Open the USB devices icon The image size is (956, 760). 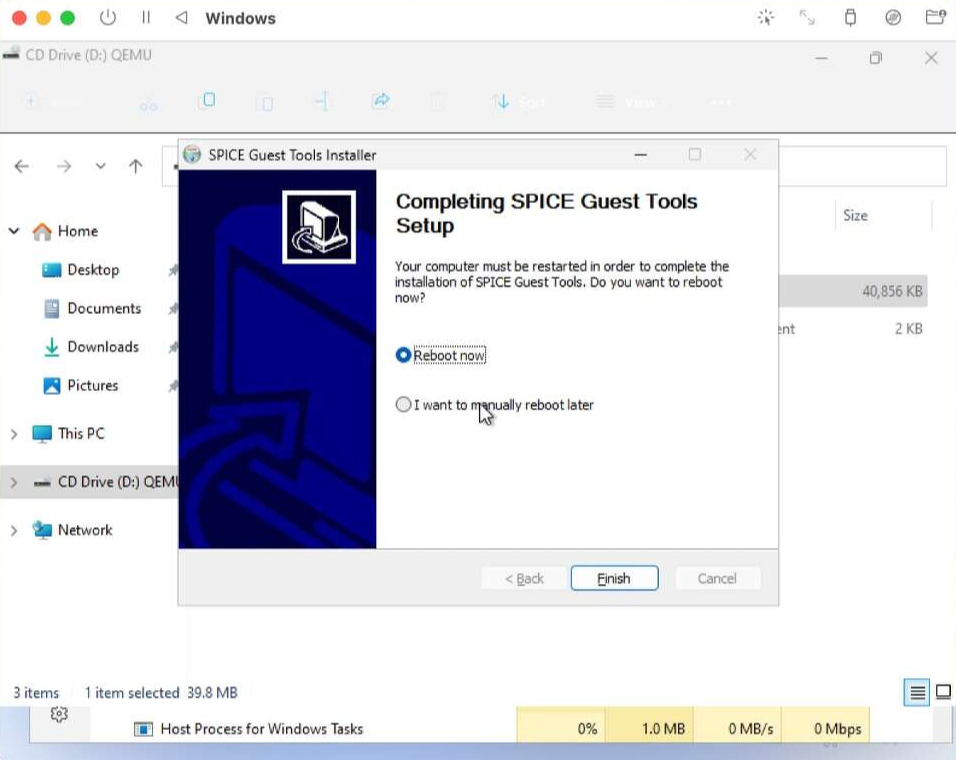850,18
